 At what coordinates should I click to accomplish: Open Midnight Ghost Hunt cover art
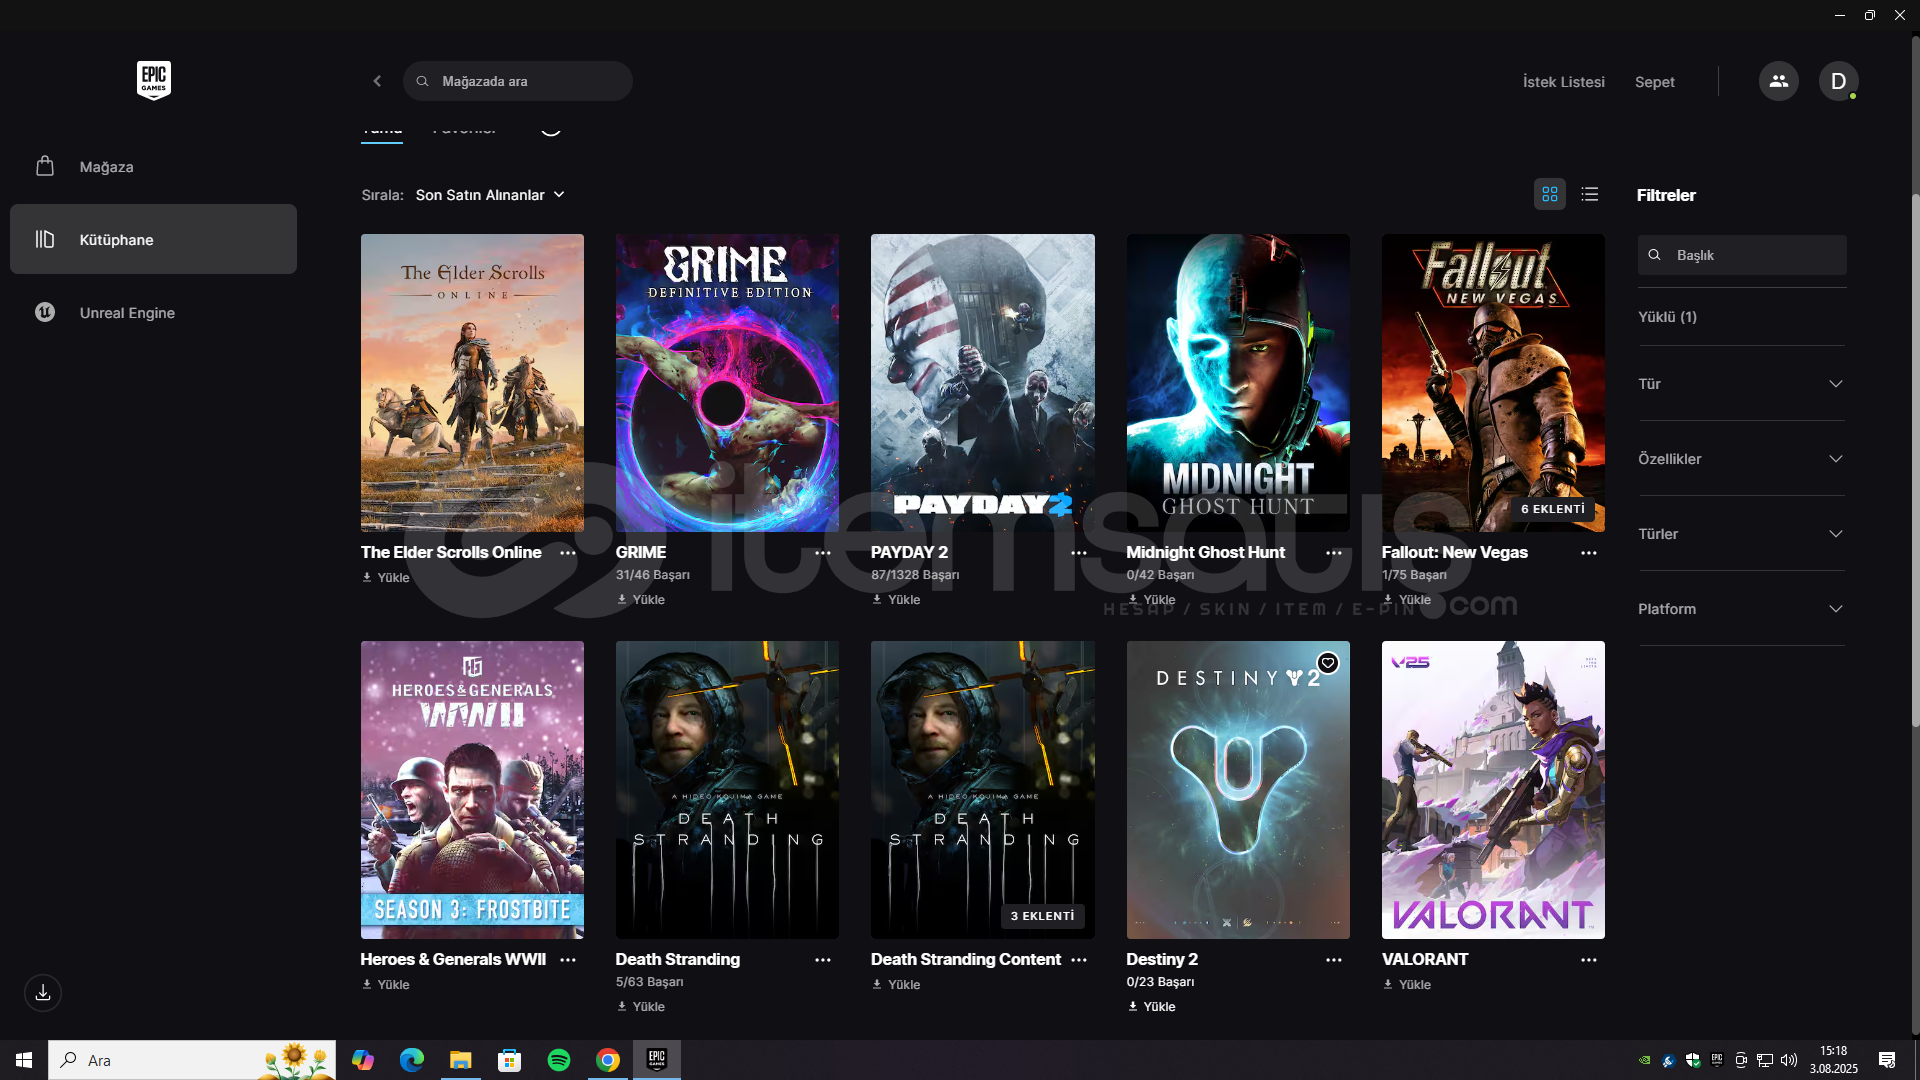click(1238, 383)
